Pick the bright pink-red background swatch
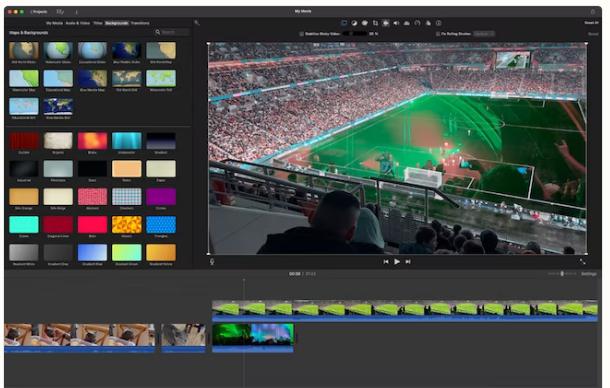Image resolution: width=610 pixels, height=388 pixels. point(92,225)
